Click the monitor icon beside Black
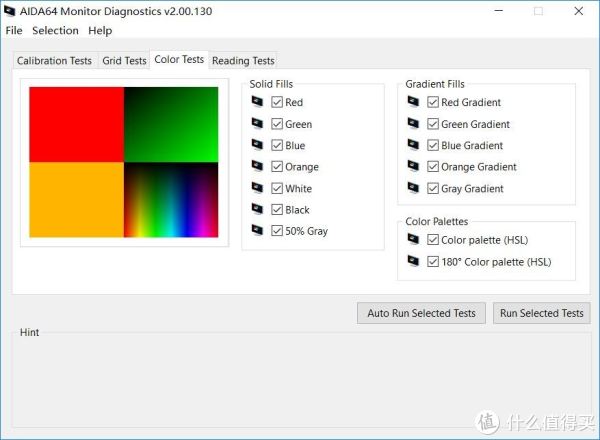Viewport: 600px width, 440px height. coord(257,209)
